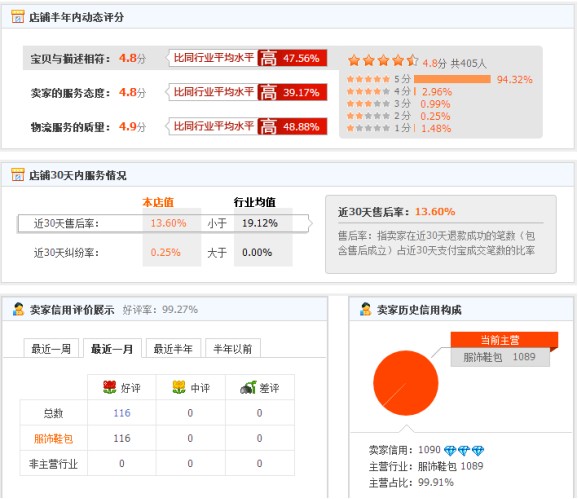Click the 高 48.88% comparison badge
The width and height of the screenshot is (578, 499).
pos(292,126)
